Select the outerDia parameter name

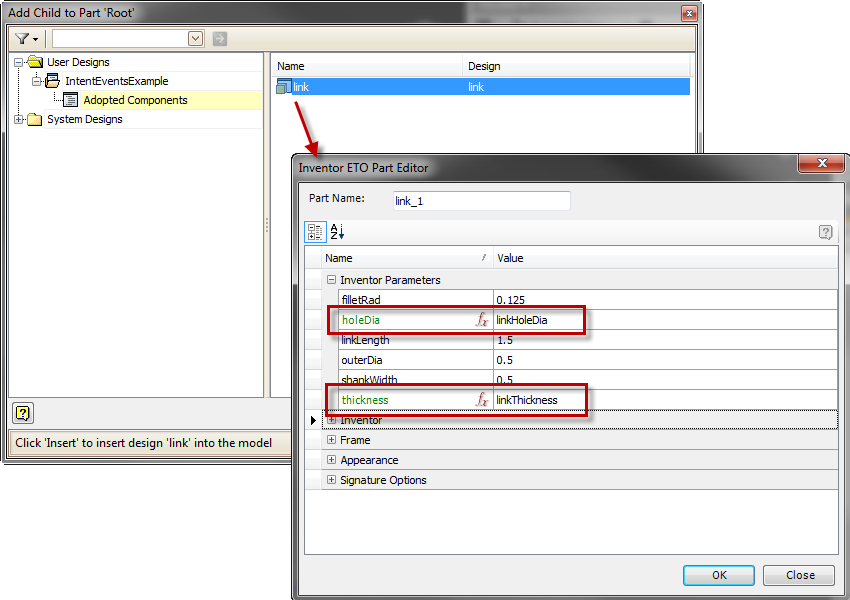[362, 360]
